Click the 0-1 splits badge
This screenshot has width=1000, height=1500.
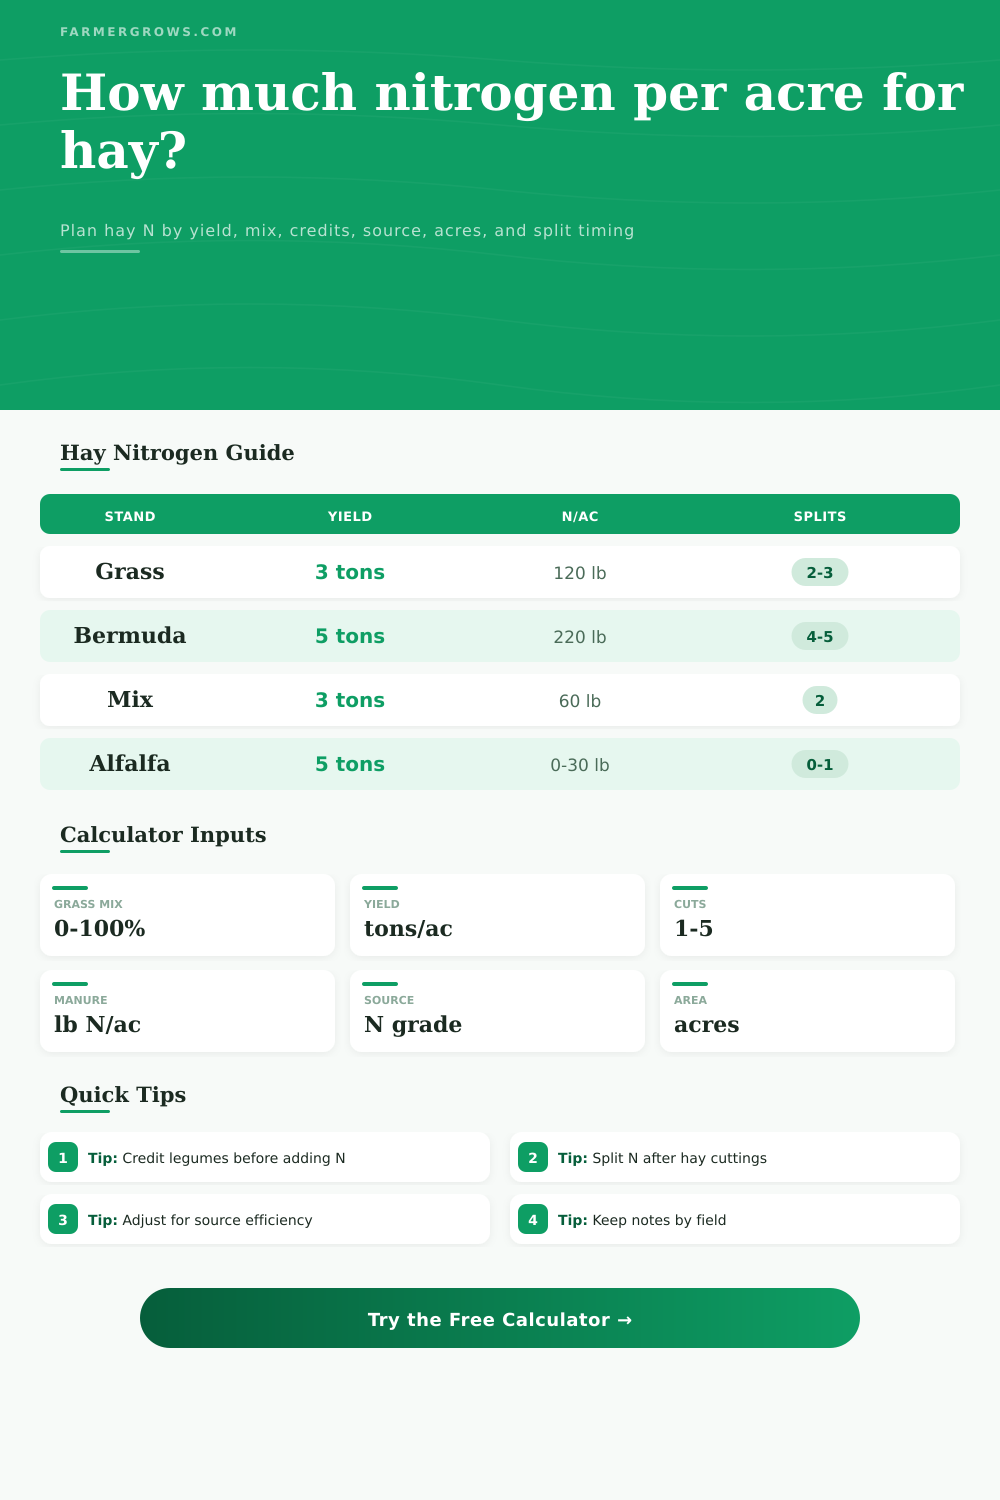pos(820,764)
